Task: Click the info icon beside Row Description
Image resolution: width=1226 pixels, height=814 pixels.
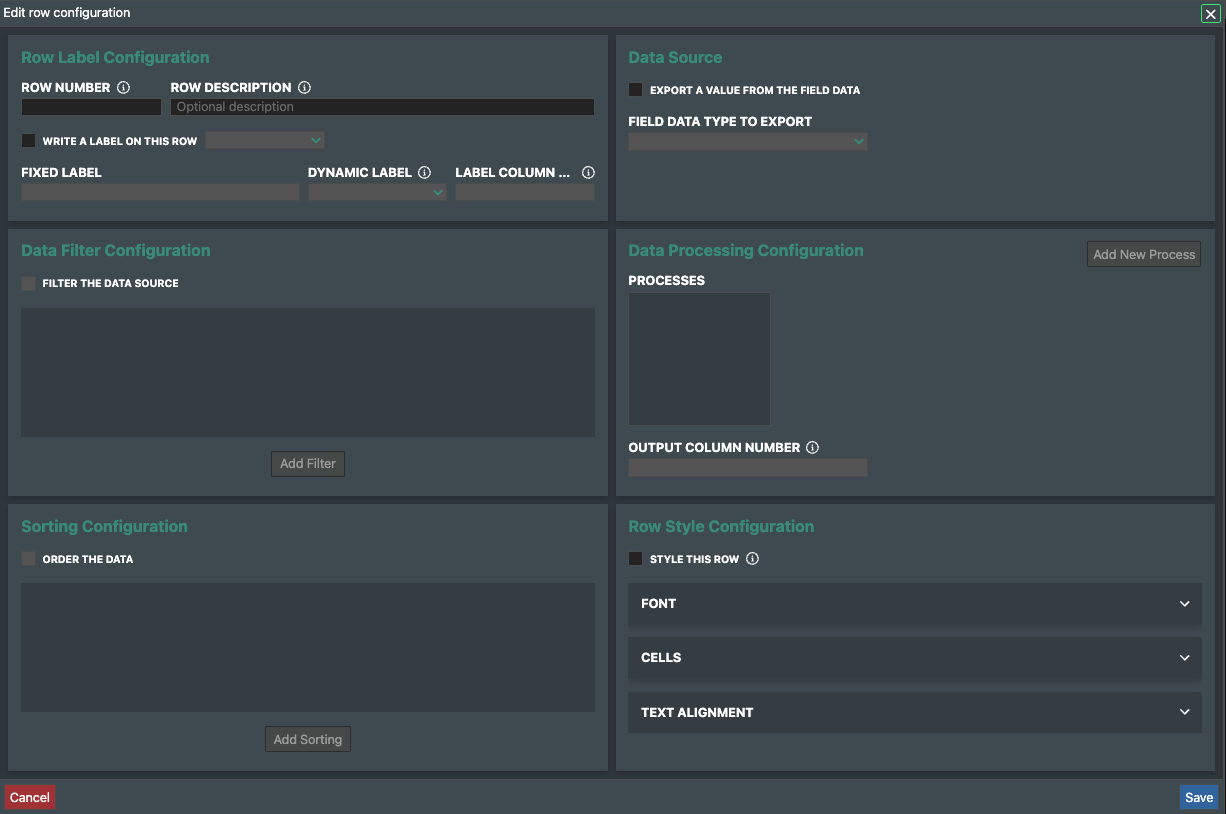Action: pos(305,87)
